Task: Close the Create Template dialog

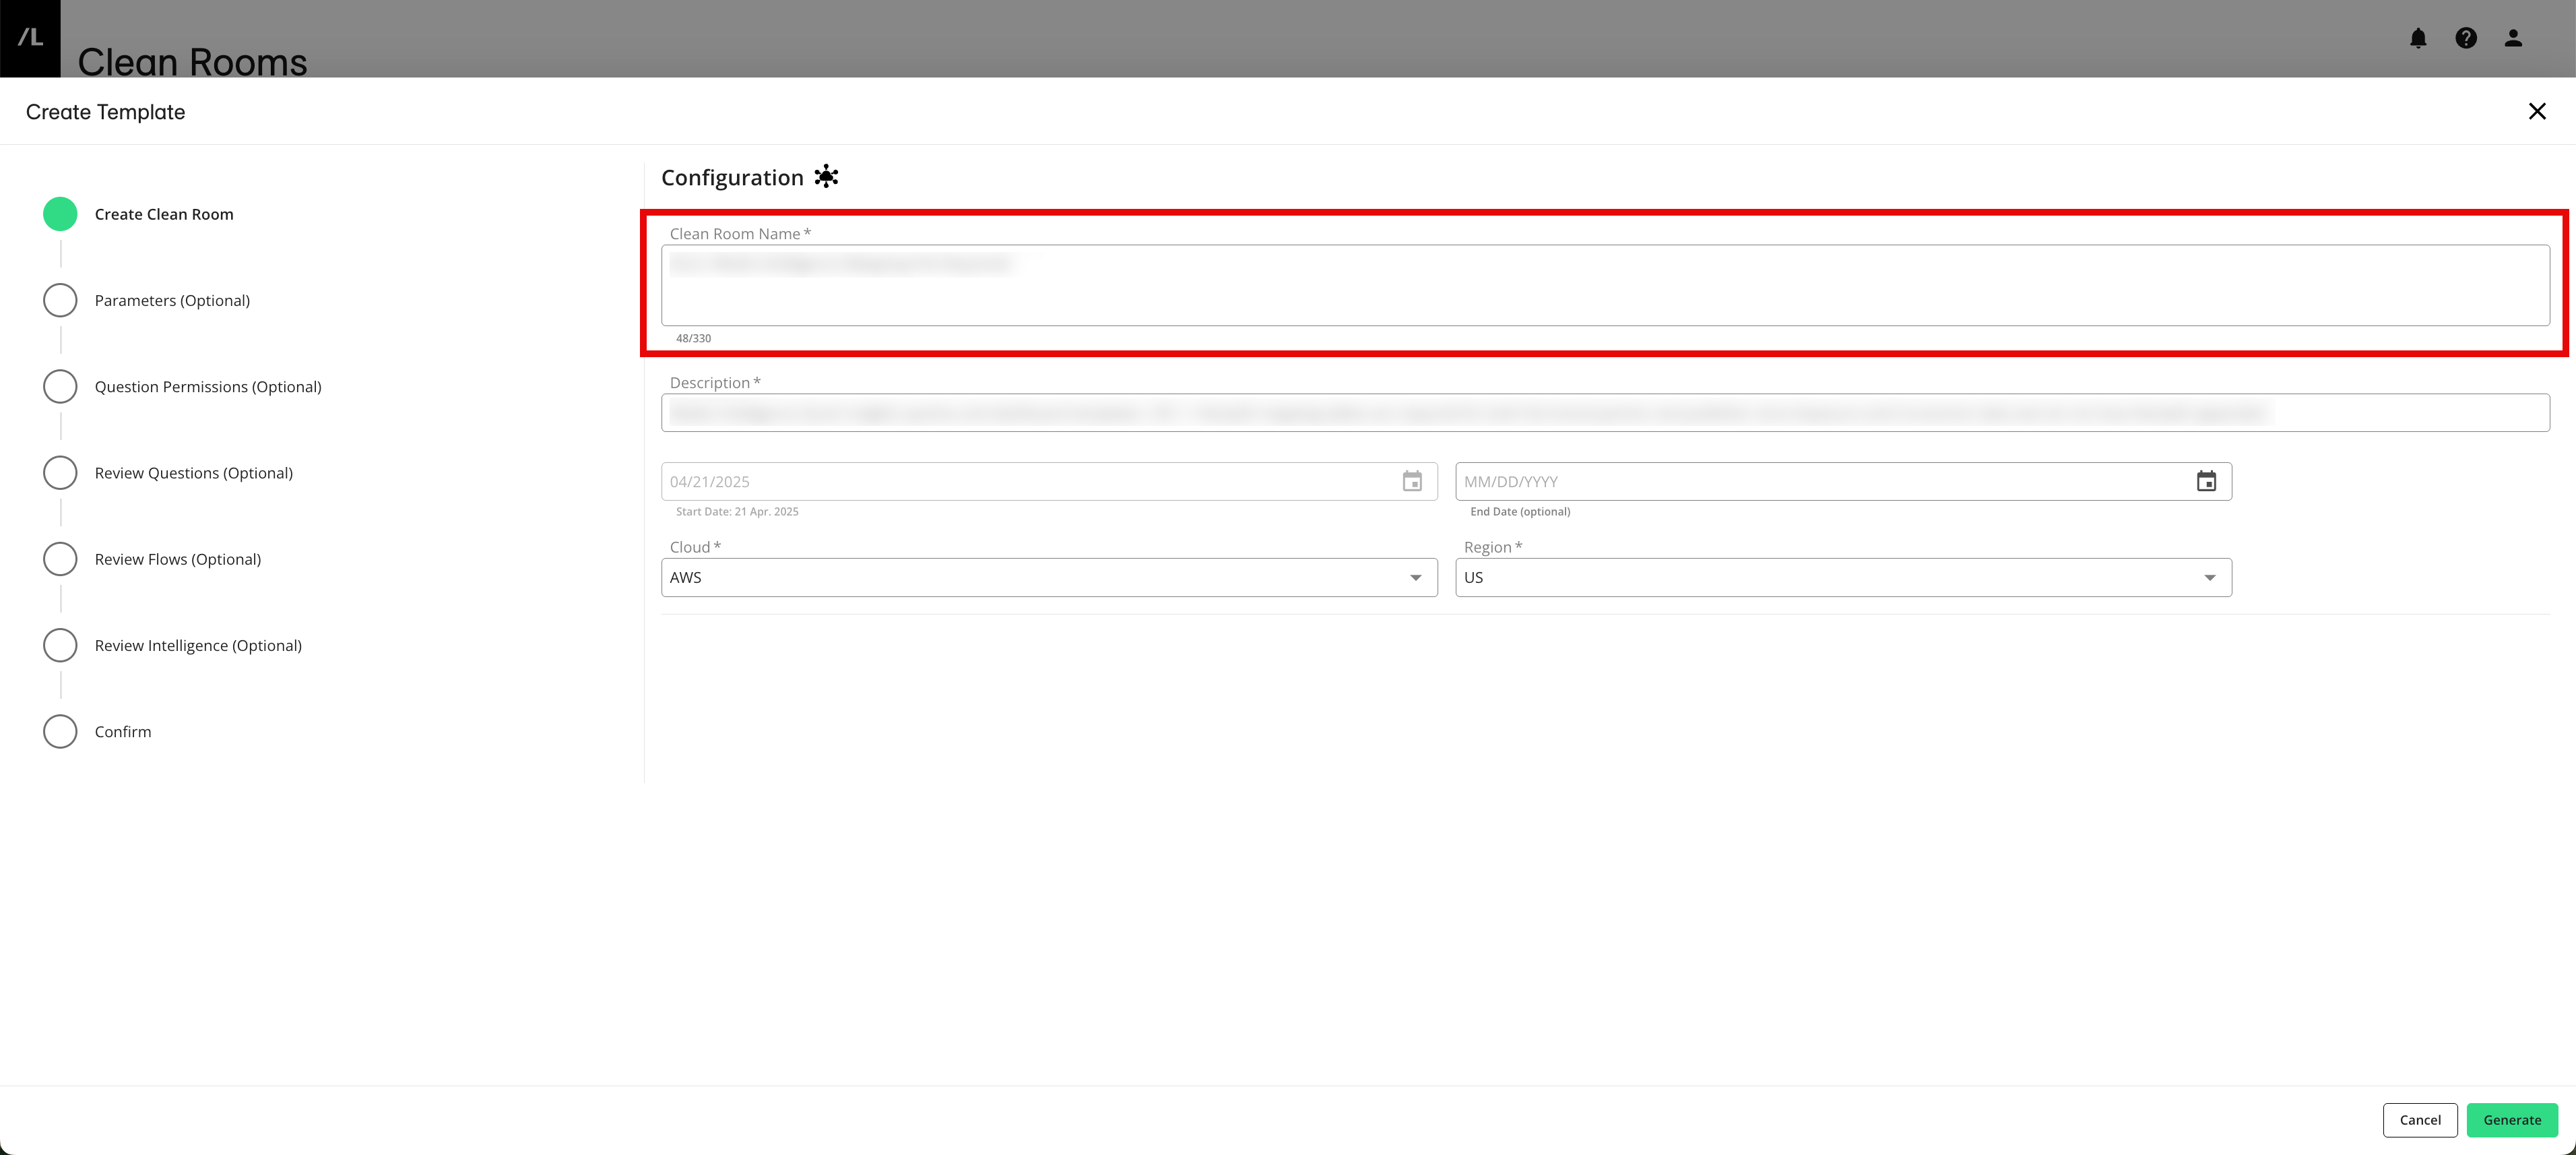Action: 2538,111
